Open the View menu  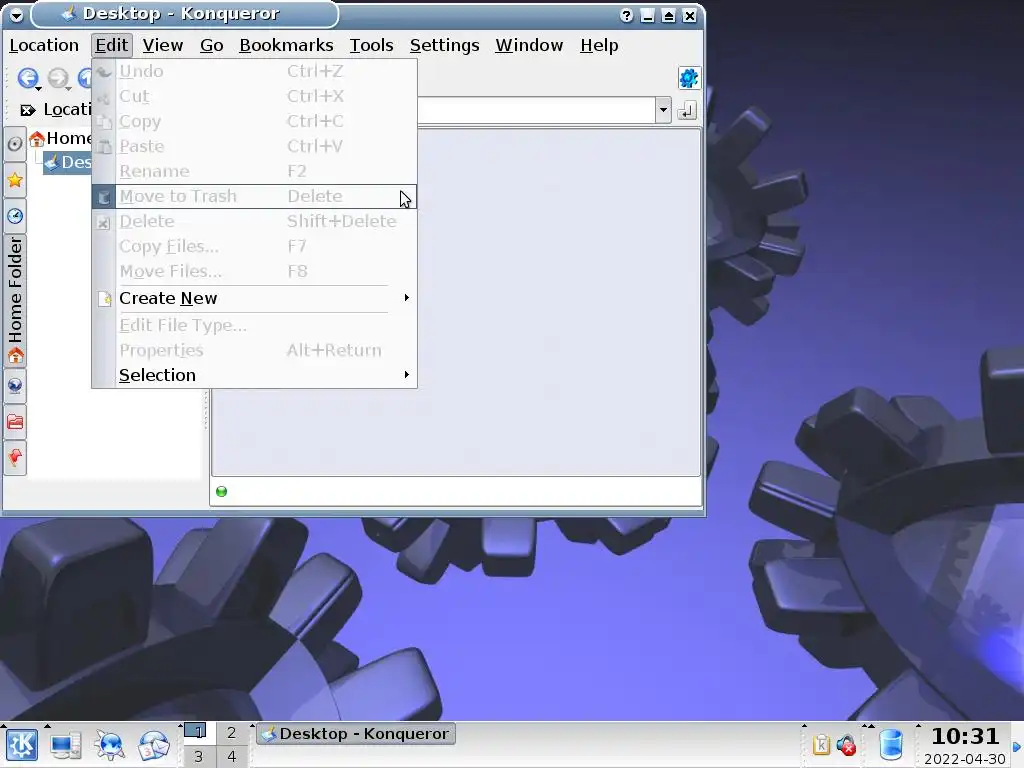[x=163, y=45]
